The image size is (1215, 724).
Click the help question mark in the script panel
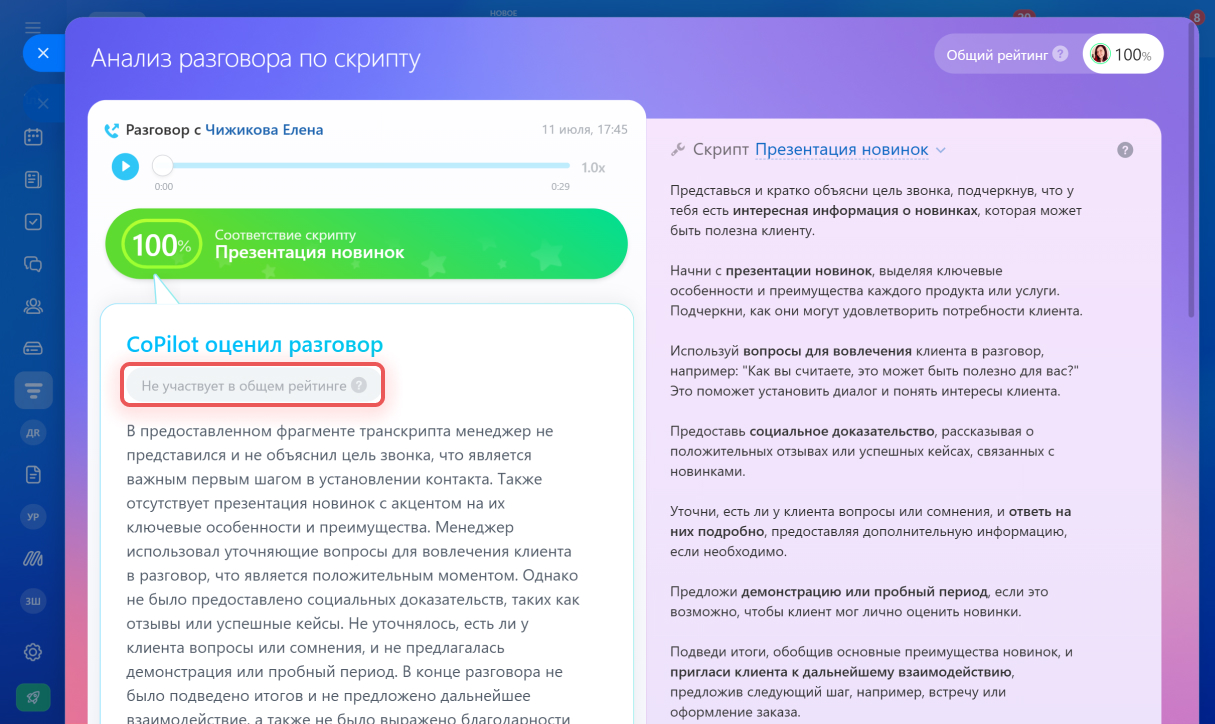[1125, 150]
